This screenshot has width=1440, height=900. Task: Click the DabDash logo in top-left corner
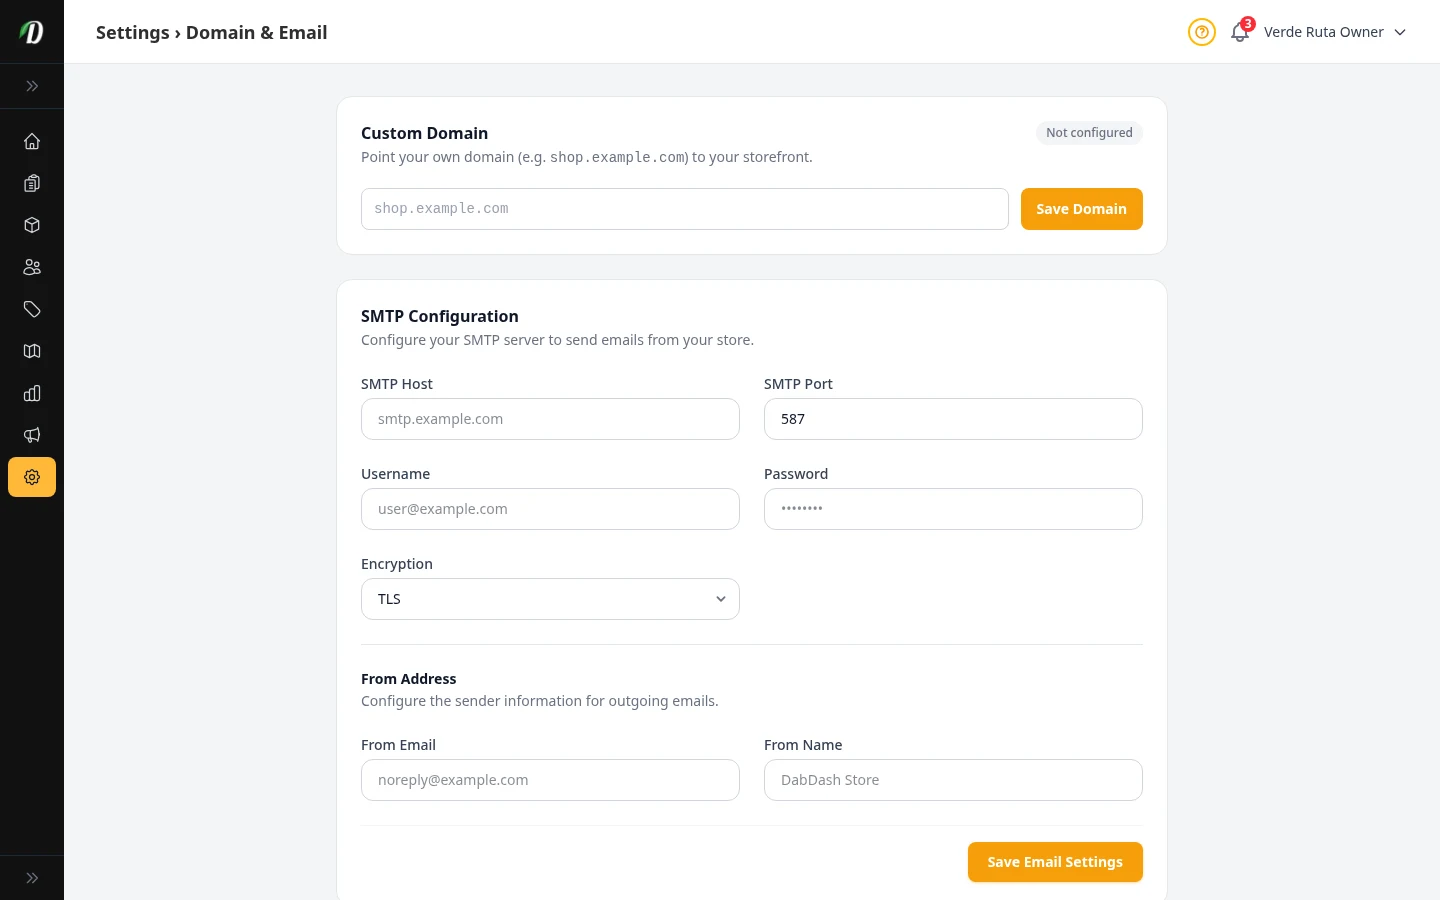(x=32, y=32)
